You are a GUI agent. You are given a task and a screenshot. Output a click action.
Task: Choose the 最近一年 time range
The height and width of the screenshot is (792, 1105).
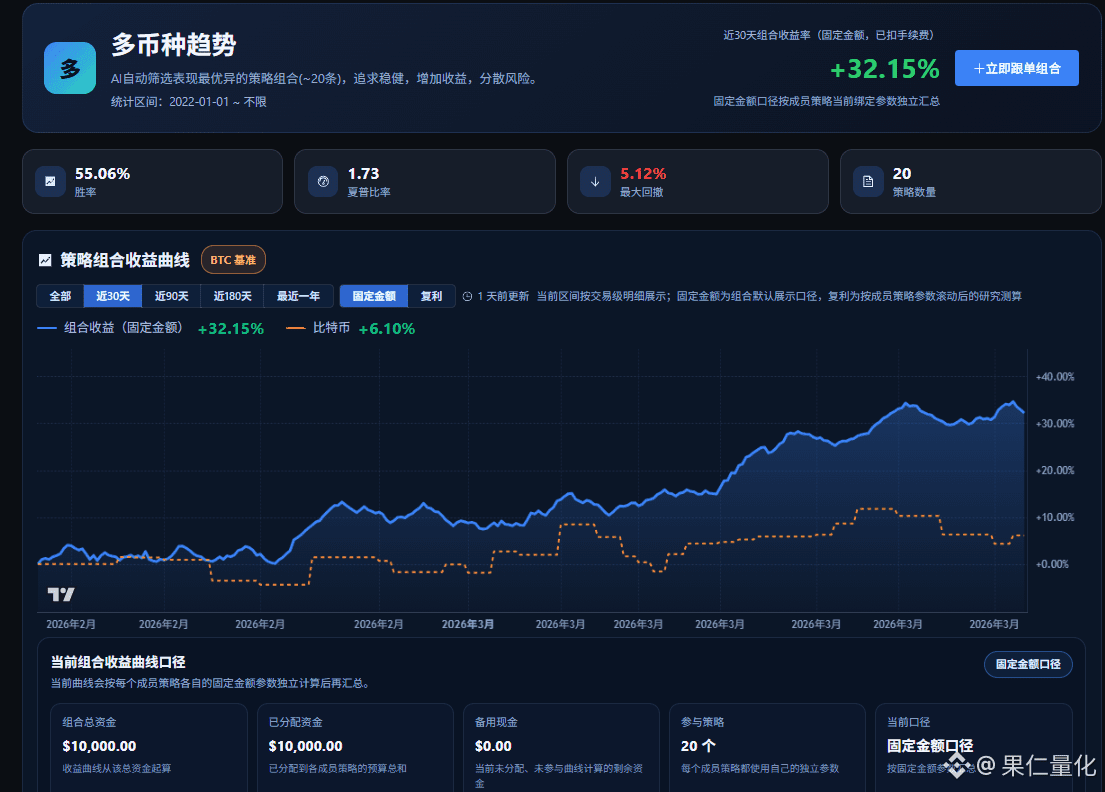298,296
